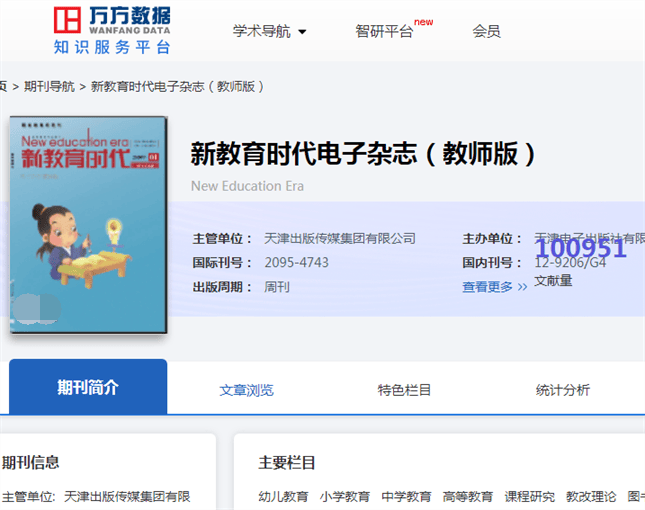Switch to the 文章浏览 tab
Screen dimensions: 645x510
pyautogui.click(x=246, y=390)
